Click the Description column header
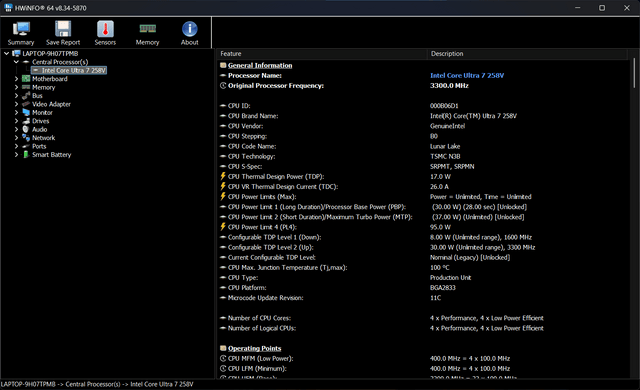640x390 pixels. point(528,54)
